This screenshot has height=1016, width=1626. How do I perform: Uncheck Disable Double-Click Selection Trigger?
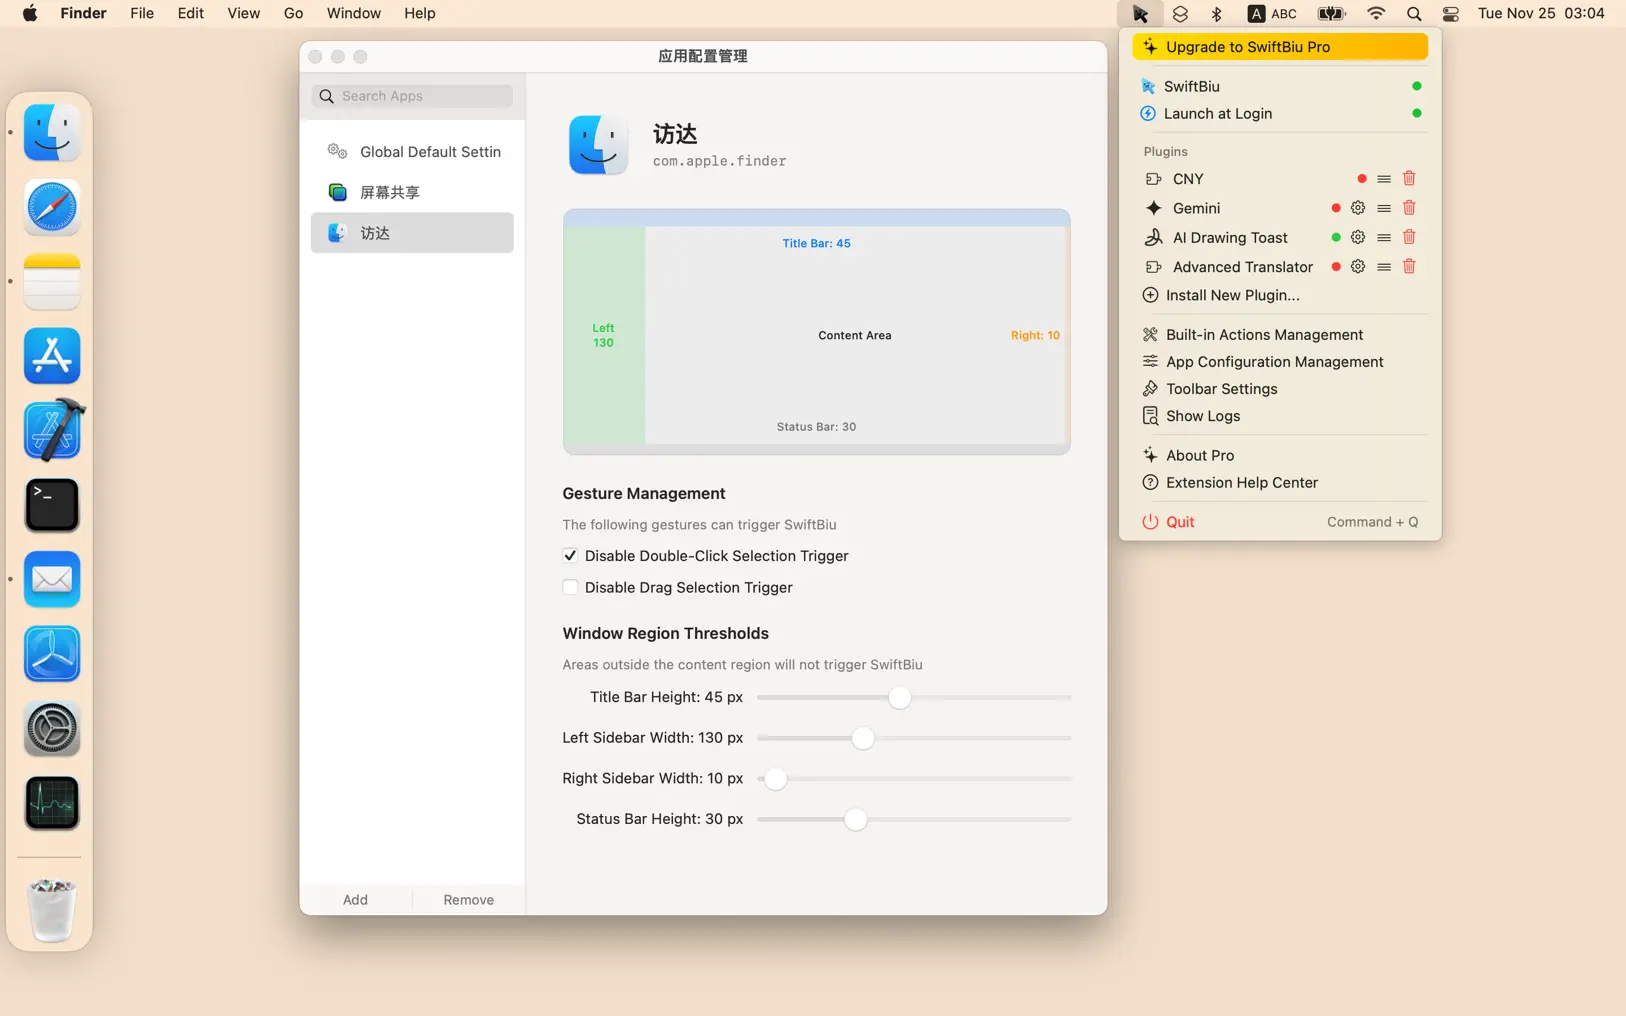tap(570, 556)
